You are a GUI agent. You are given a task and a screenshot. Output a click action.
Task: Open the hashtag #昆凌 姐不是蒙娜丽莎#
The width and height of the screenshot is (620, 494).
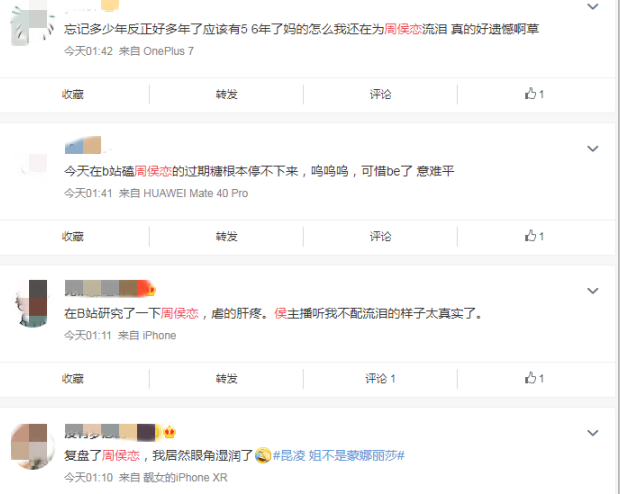pos(339,456)
